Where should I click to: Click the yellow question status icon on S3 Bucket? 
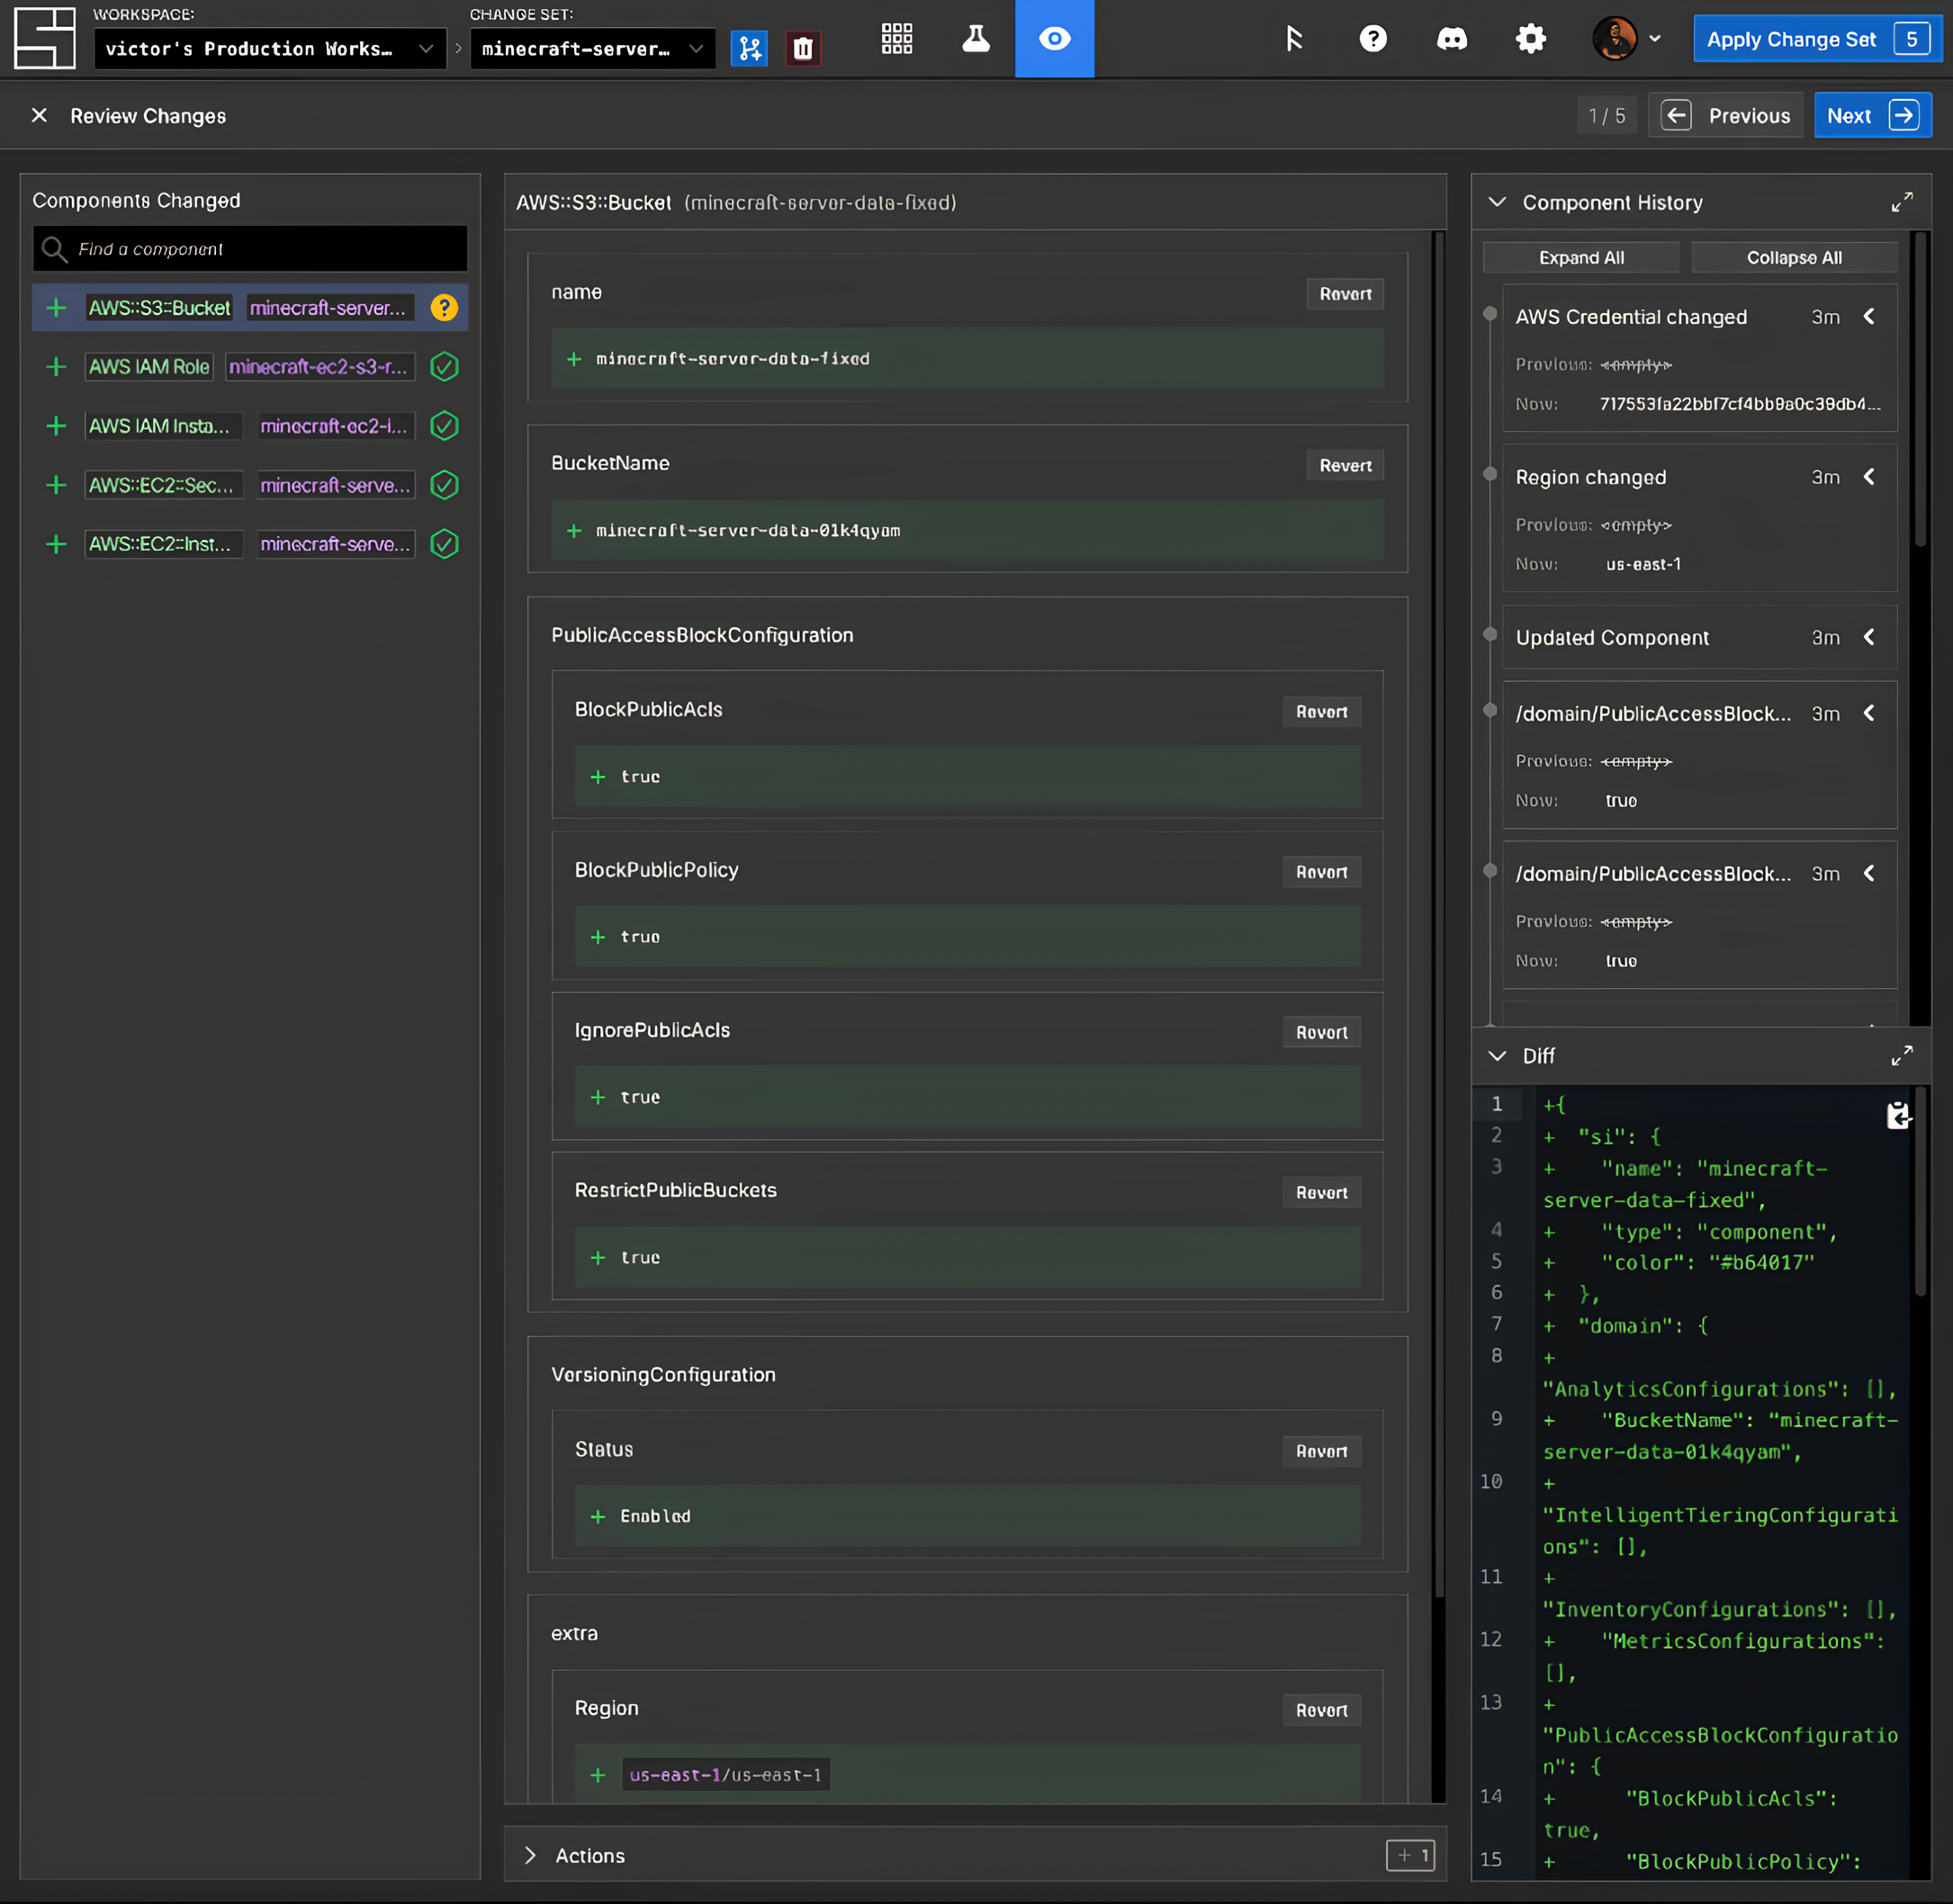[444, 308]
